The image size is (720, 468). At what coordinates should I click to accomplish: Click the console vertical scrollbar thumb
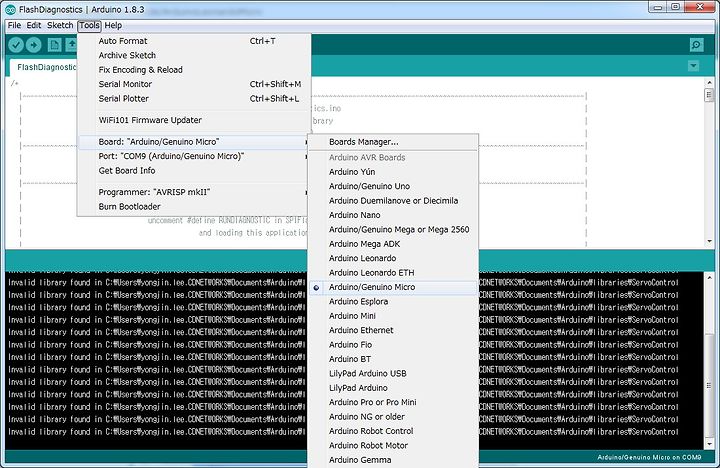pyautogui.click(x=709, y=386)
